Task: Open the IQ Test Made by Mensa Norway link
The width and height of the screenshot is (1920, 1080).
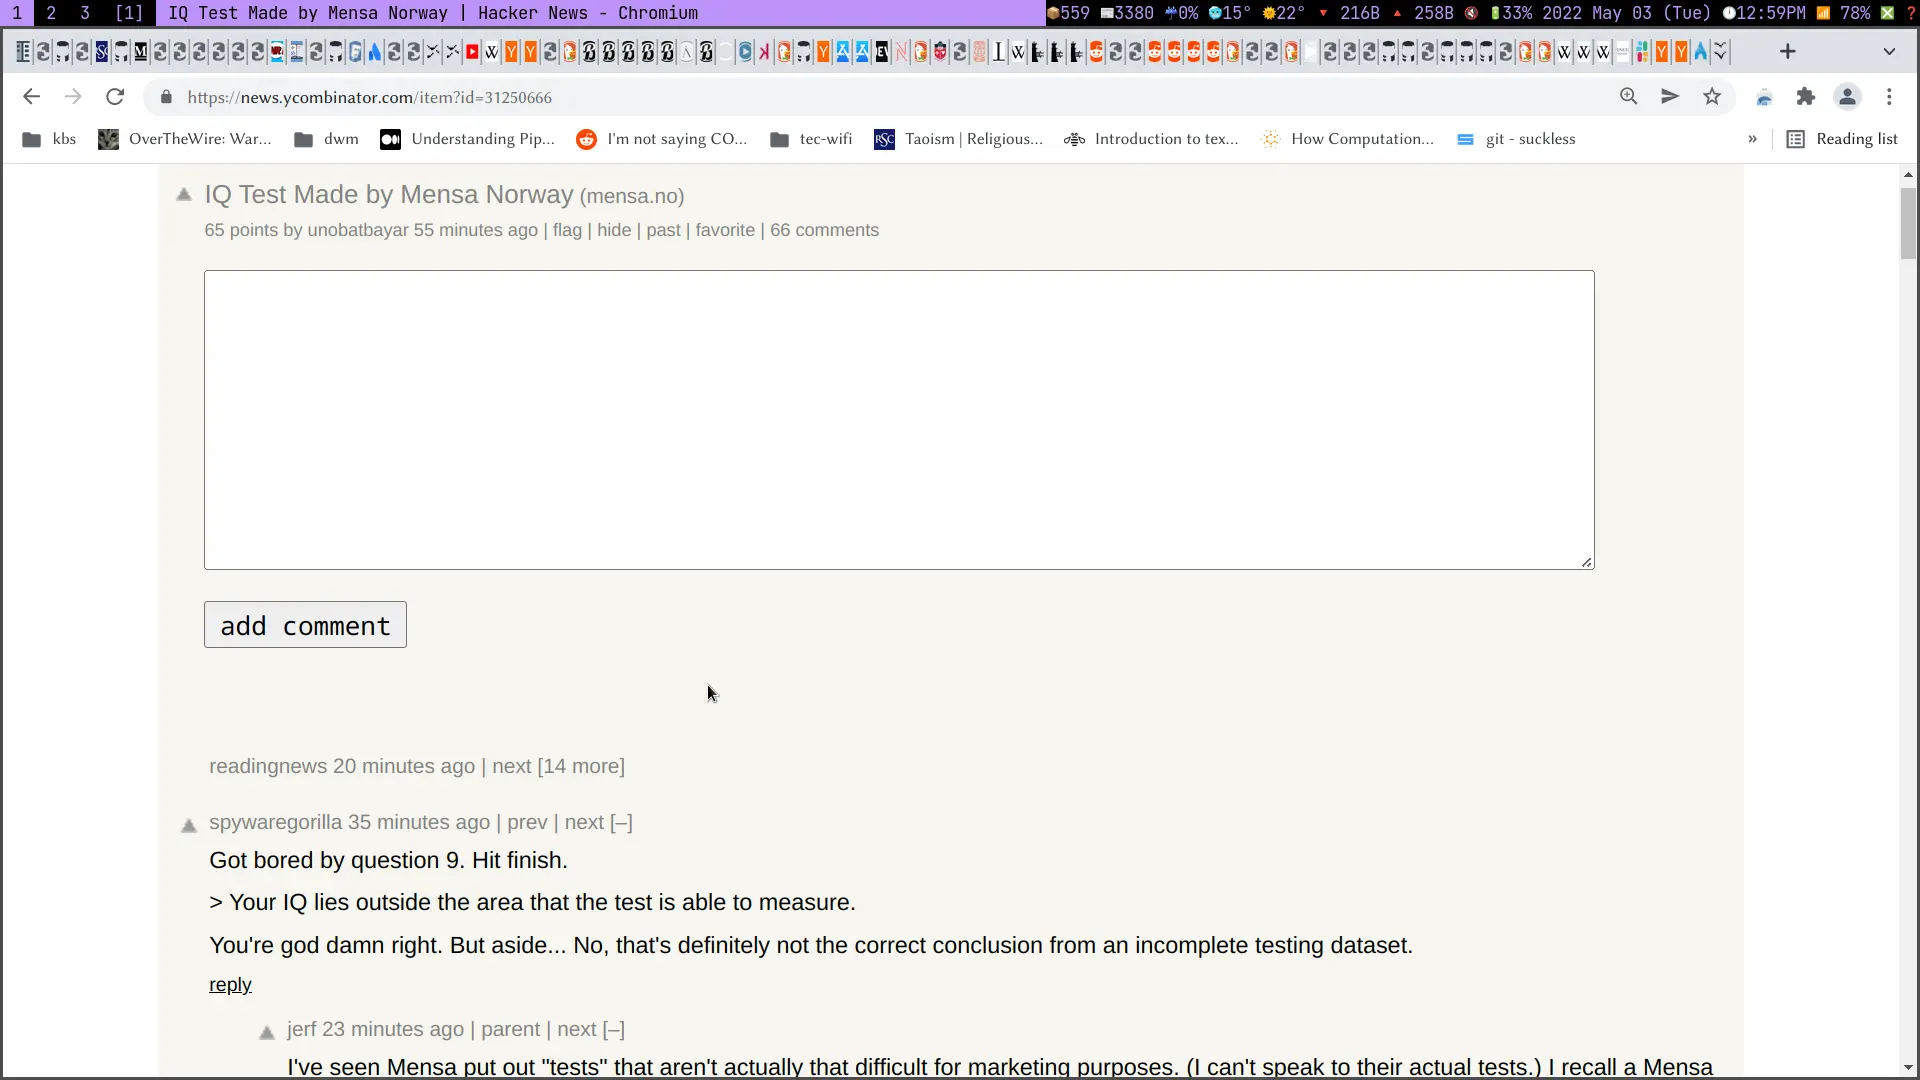Action: click(x=389, y=195)
